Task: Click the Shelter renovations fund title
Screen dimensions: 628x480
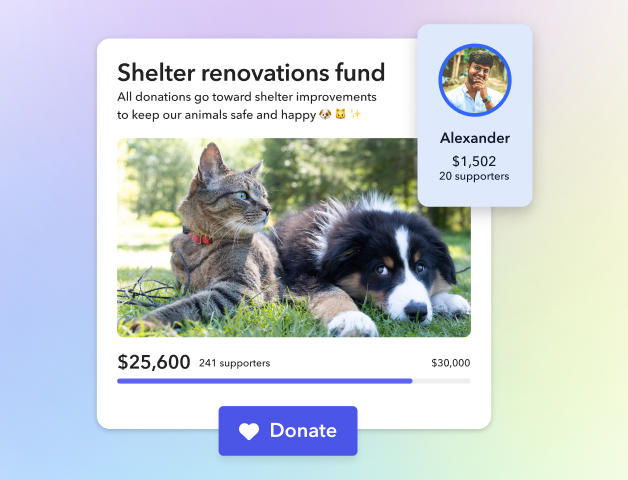Action: [251, 73]
